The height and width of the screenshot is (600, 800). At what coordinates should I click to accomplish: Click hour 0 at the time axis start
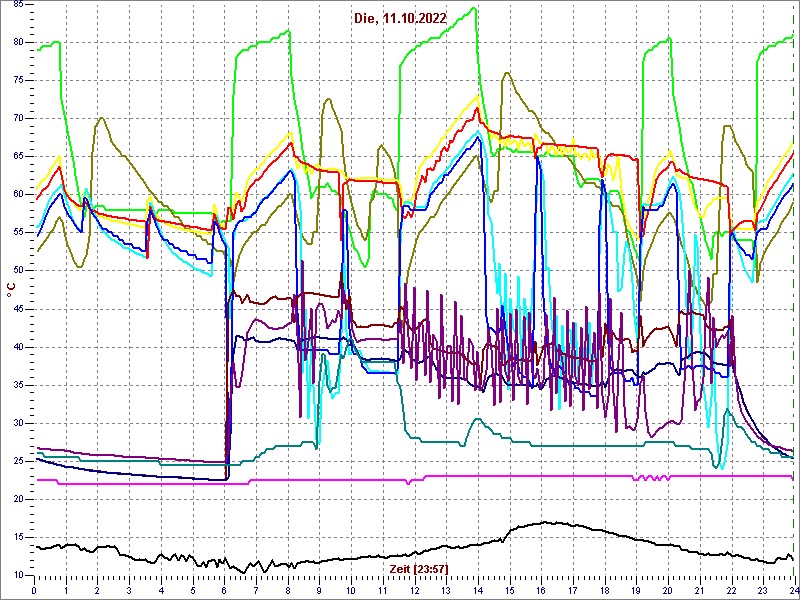coord(35,590)
